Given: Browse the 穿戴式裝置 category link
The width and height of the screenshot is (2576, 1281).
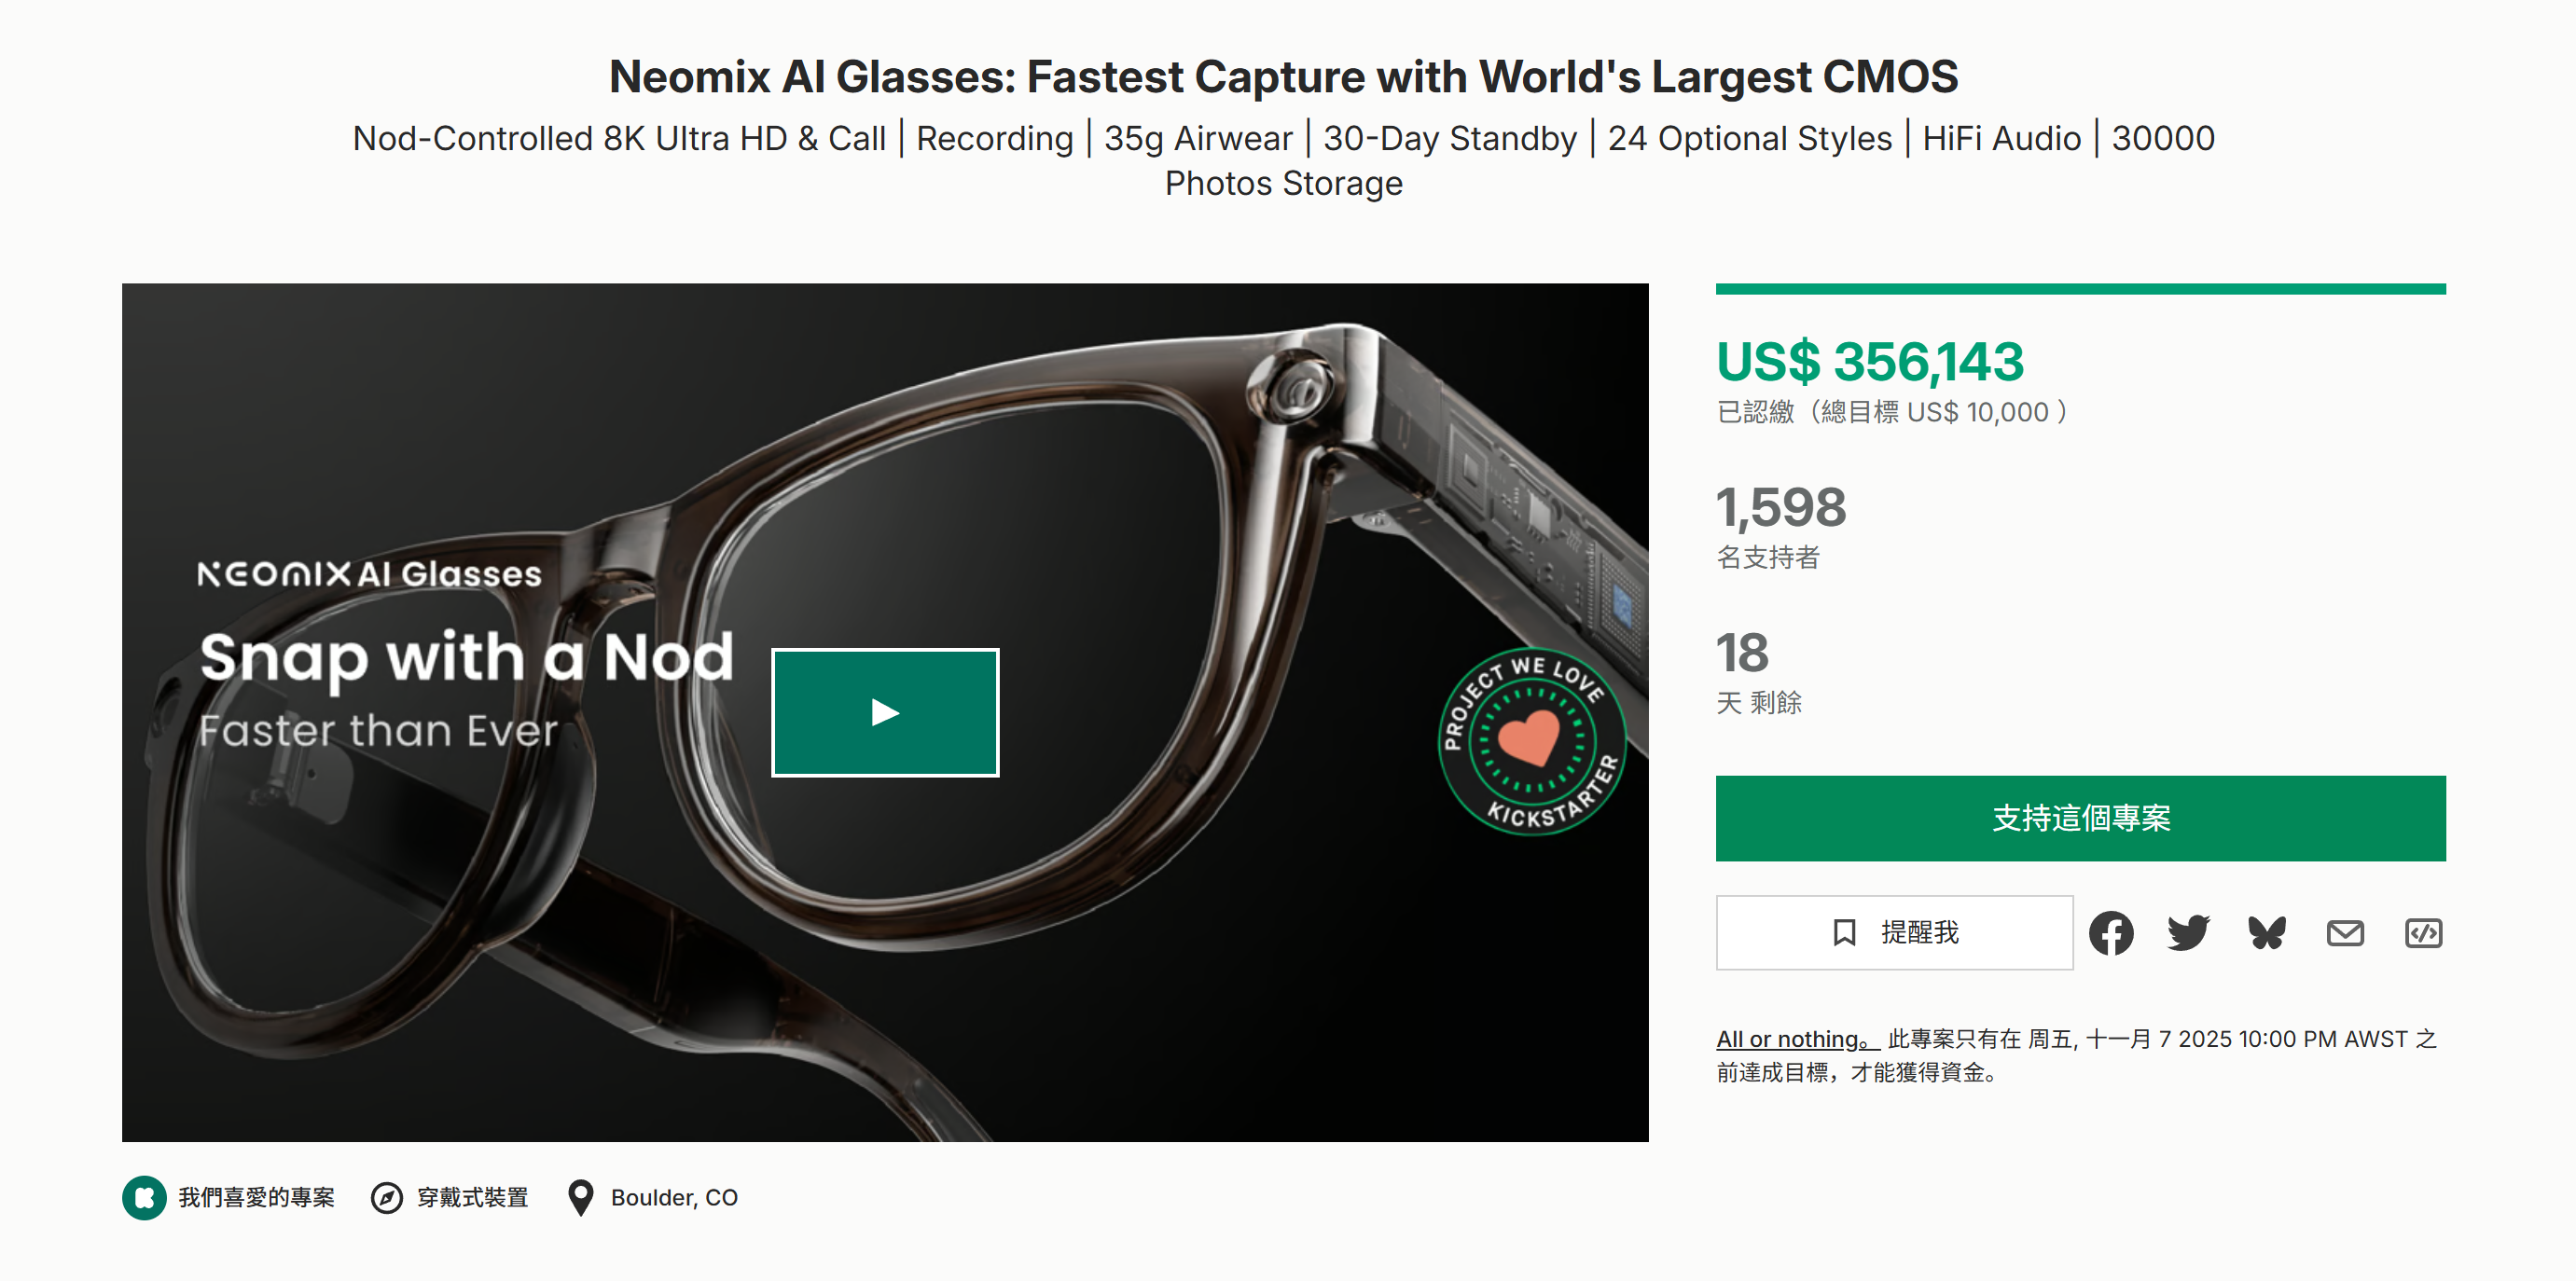Looking at the screenshot, I should coord(472,1197).
